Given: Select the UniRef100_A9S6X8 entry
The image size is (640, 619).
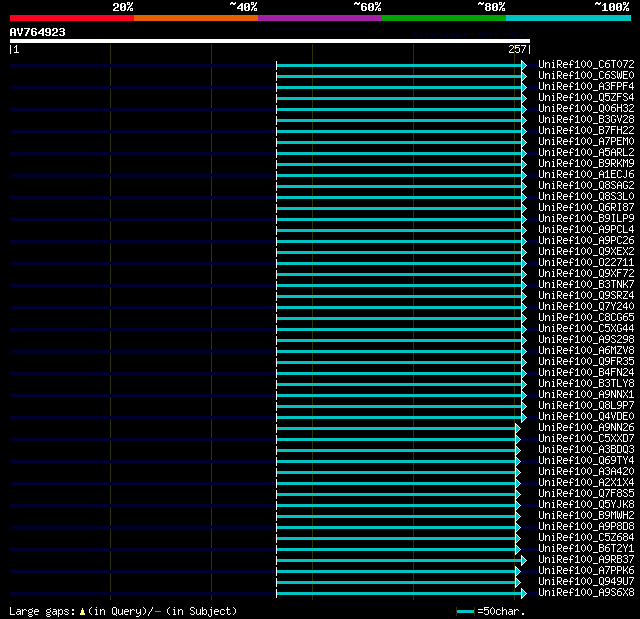Looking at the screenshot, I should click(586, 593).
